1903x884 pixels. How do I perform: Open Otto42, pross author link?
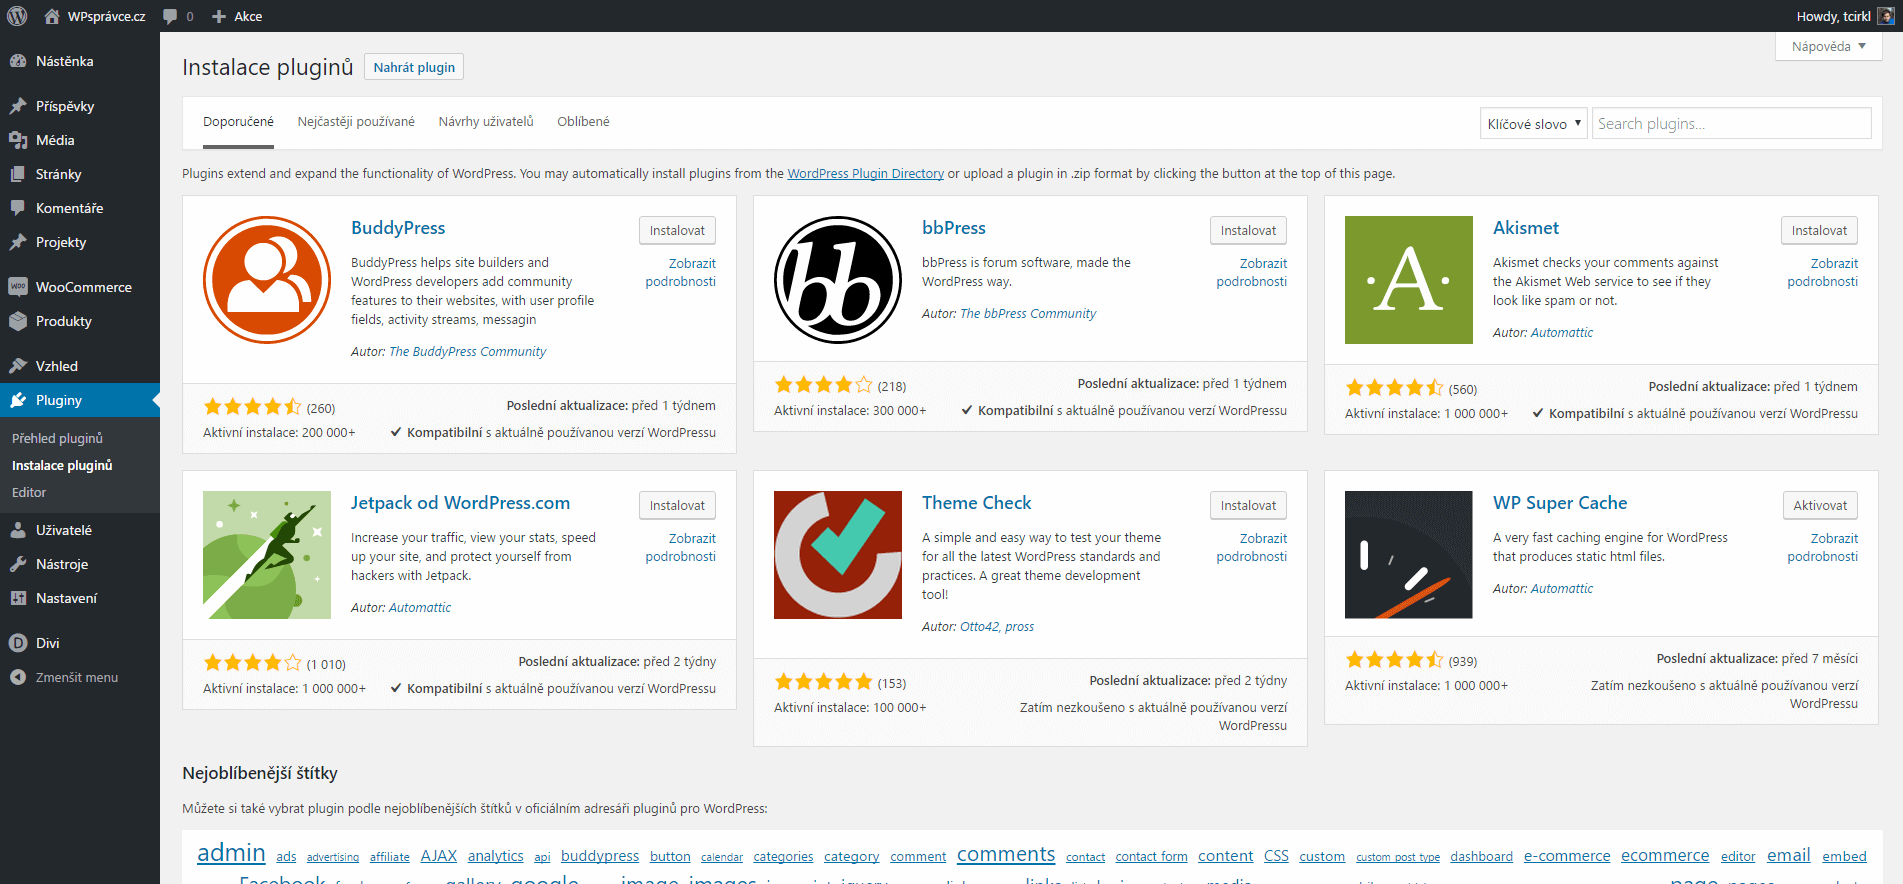[x=997, y=627]
